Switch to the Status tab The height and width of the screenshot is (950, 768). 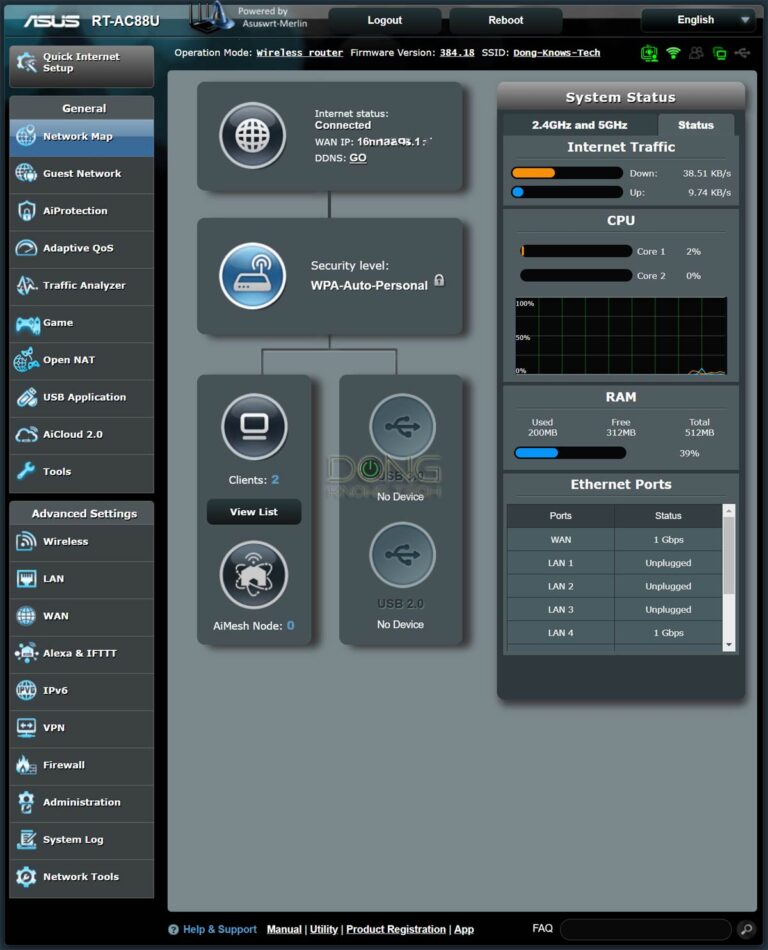696,125
